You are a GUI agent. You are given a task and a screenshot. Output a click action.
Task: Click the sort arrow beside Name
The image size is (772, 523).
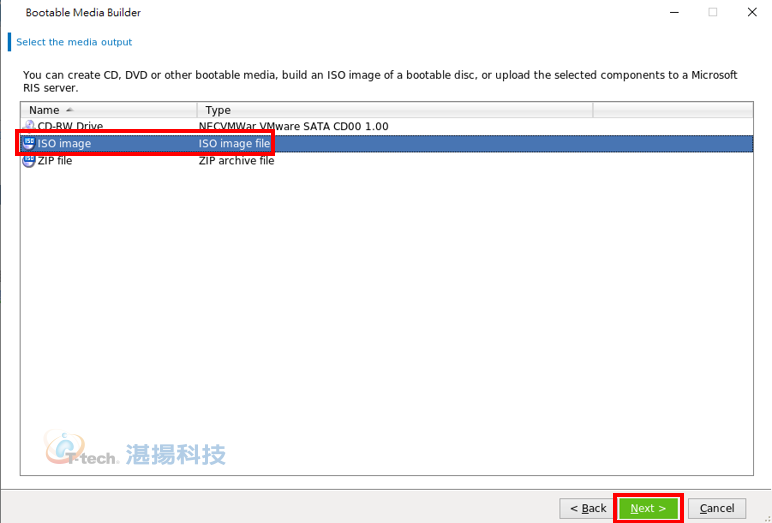click(69, 110)
